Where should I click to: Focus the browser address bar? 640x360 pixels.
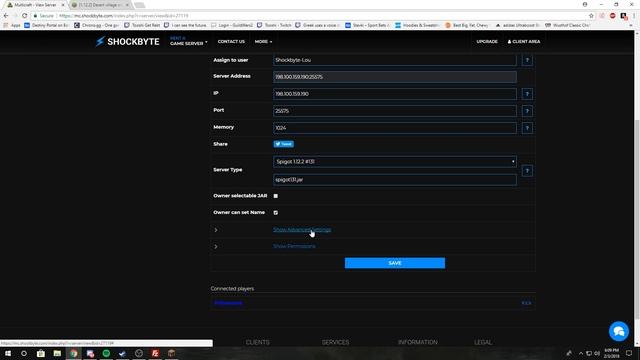point(310,16)
